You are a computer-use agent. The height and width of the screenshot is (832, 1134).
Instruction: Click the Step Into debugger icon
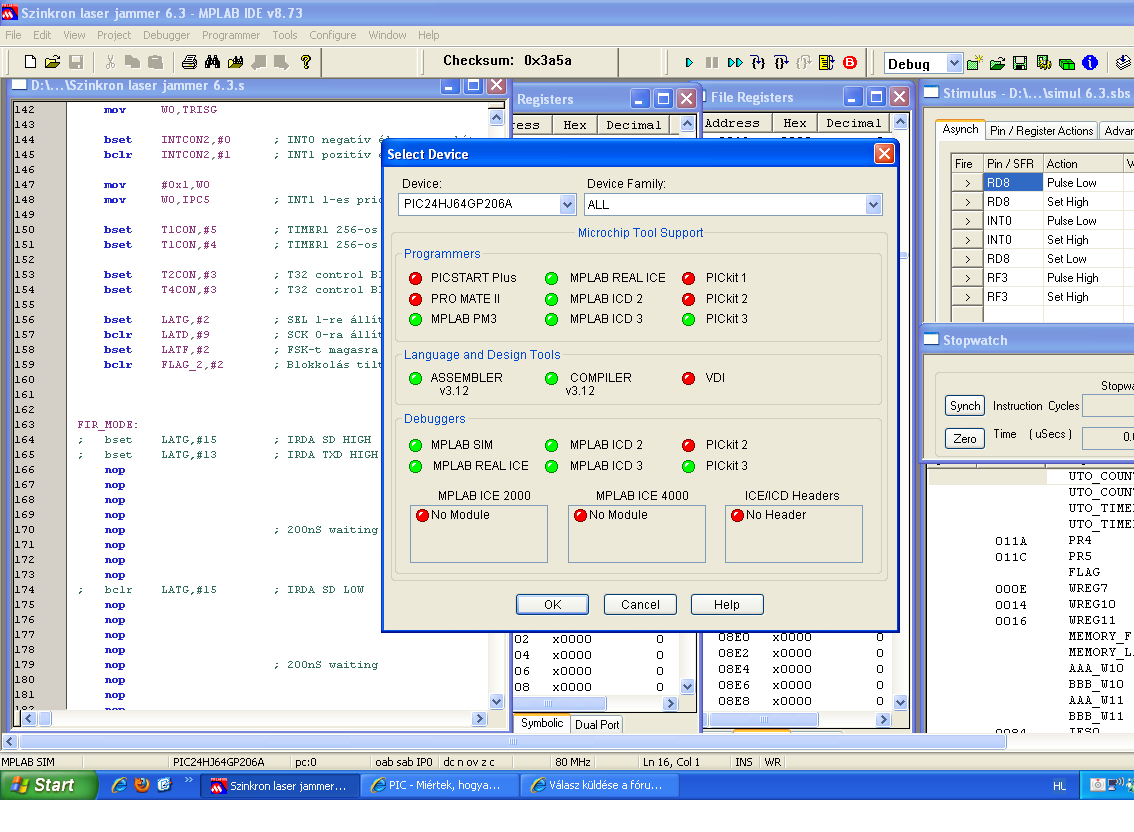coord(758,62)
